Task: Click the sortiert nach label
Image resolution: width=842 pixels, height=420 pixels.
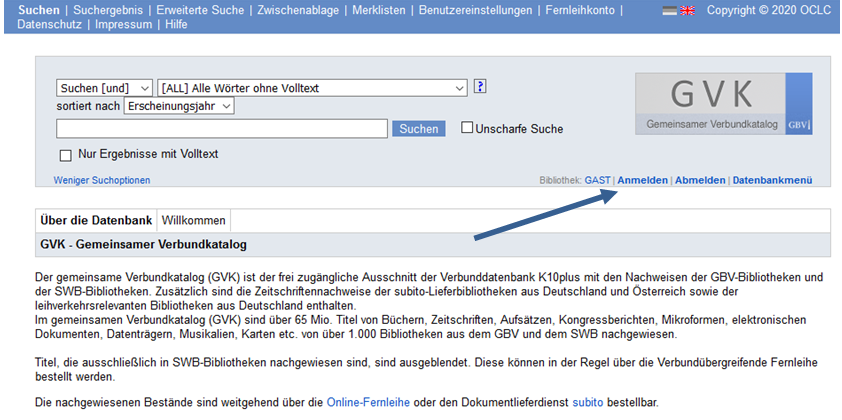Action: pos(88,106)
